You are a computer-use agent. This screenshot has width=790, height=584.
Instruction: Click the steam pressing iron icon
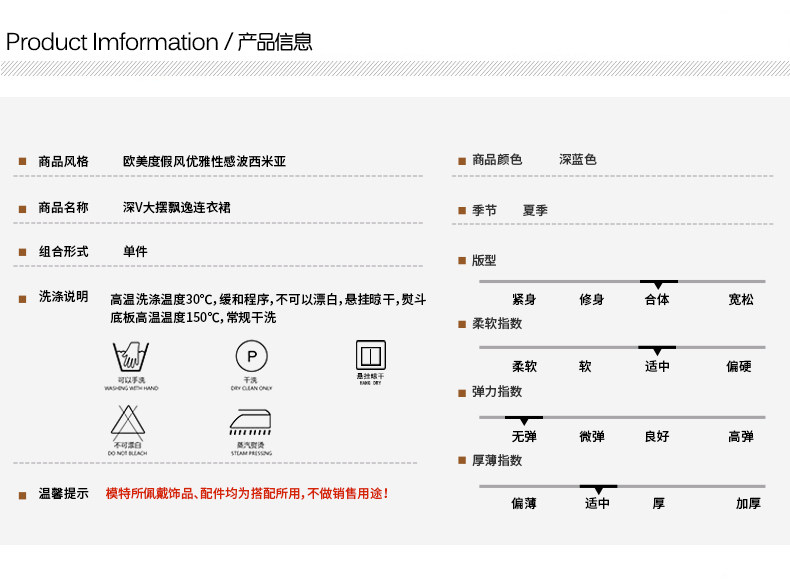[251, 422]
